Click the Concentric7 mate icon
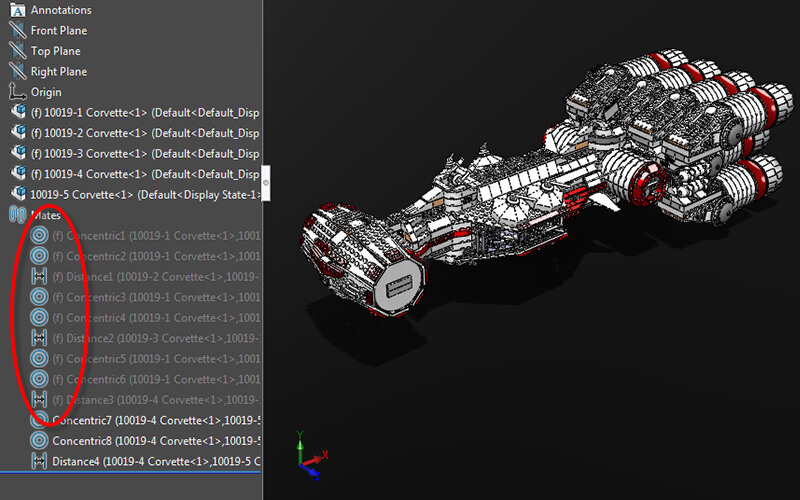 click(39, 420)
